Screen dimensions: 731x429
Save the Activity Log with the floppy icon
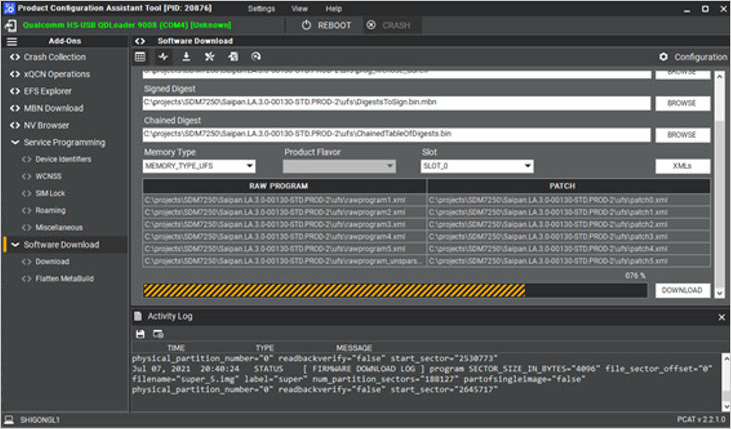pos(140,334)
